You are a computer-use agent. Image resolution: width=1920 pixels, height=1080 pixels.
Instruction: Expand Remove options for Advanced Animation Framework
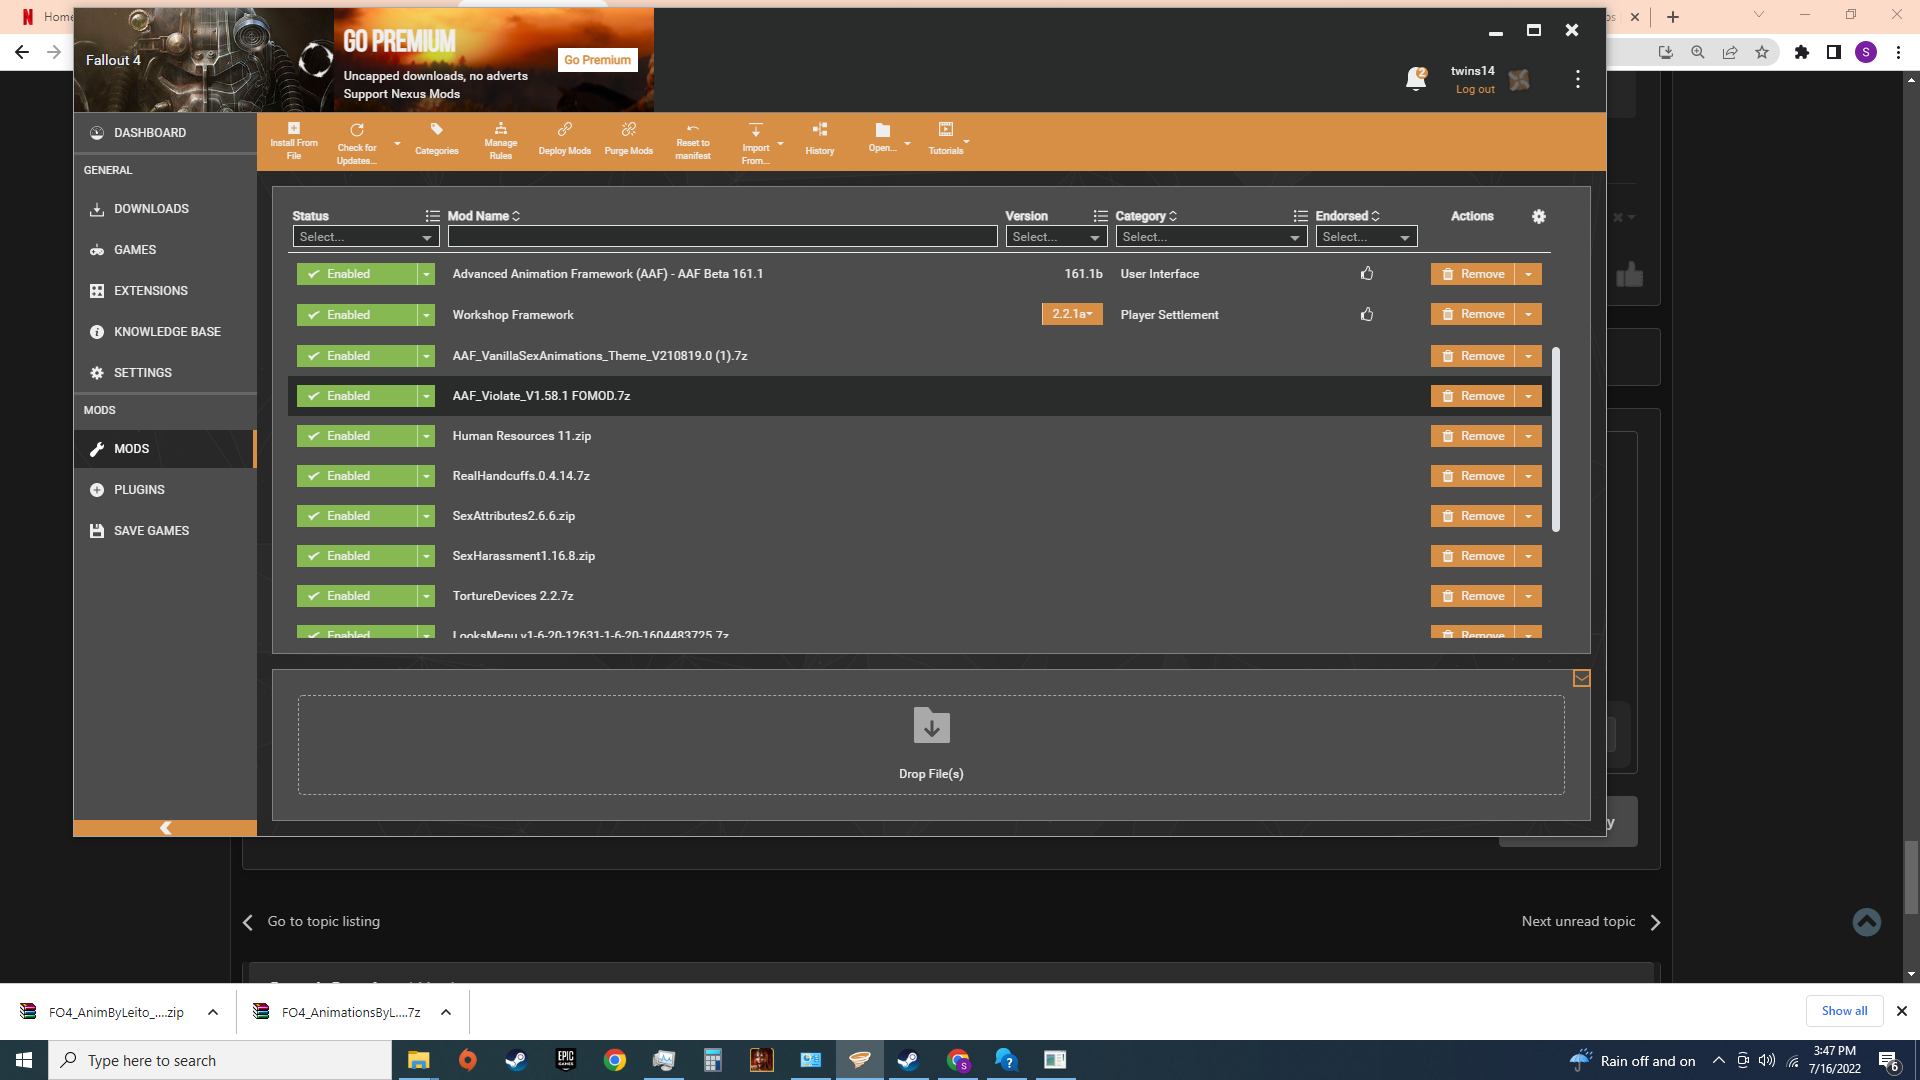pyautogui.click(x=1528, y=274)
